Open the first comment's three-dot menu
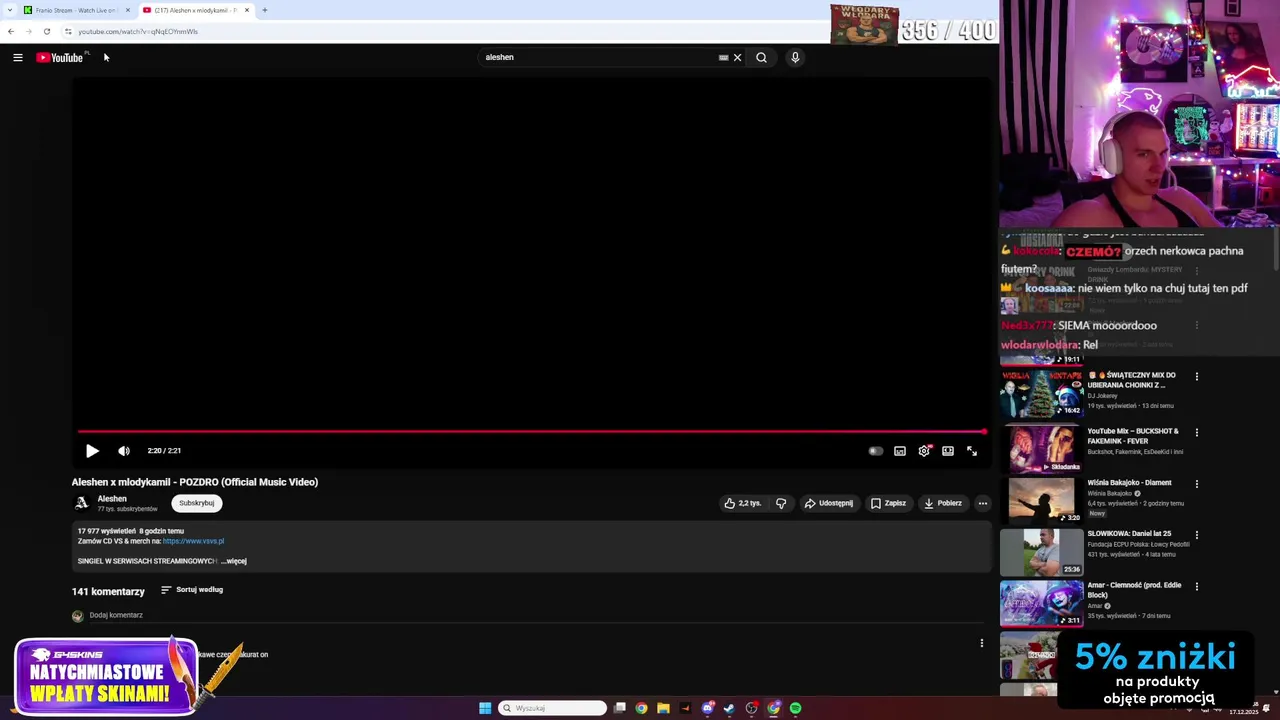The width and height of the screenshot is (1280, 720). point(982,643)
